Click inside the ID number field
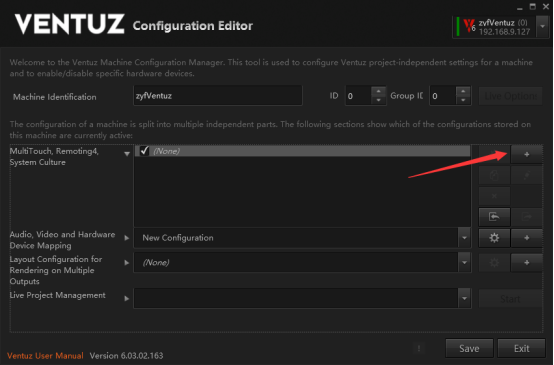 point(358,96)
